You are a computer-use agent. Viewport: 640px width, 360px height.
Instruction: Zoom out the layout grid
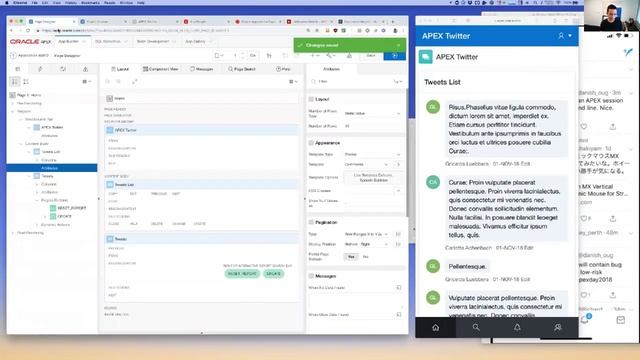108,82
